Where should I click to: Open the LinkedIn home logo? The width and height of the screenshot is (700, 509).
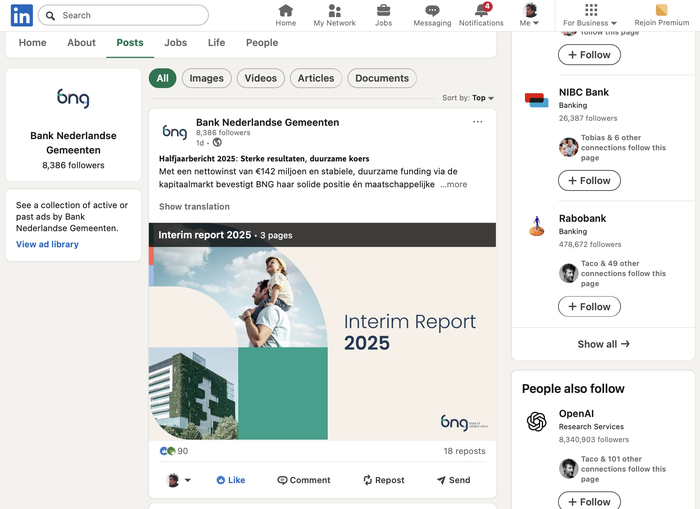click(x=21, y=15)
